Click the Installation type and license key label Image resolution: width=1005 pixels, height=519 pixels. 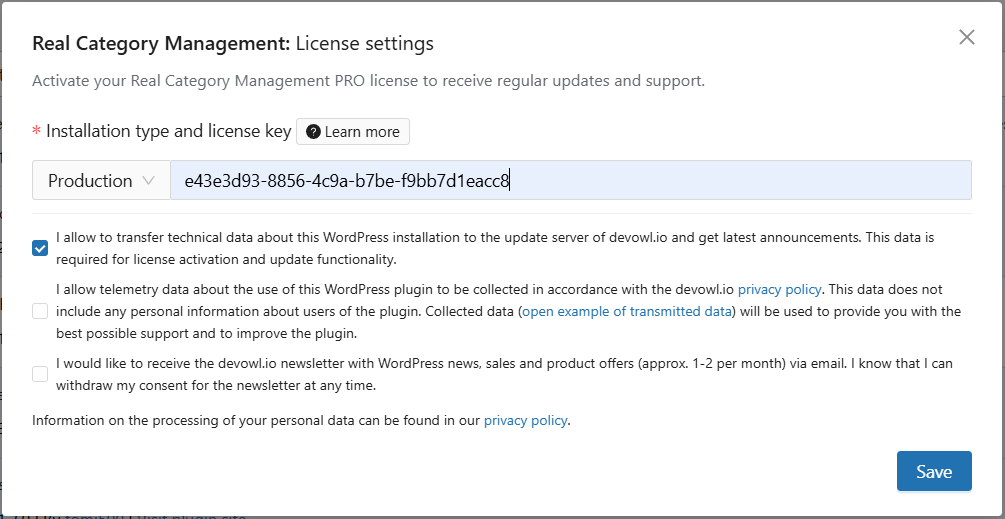[x=169, y=131]
